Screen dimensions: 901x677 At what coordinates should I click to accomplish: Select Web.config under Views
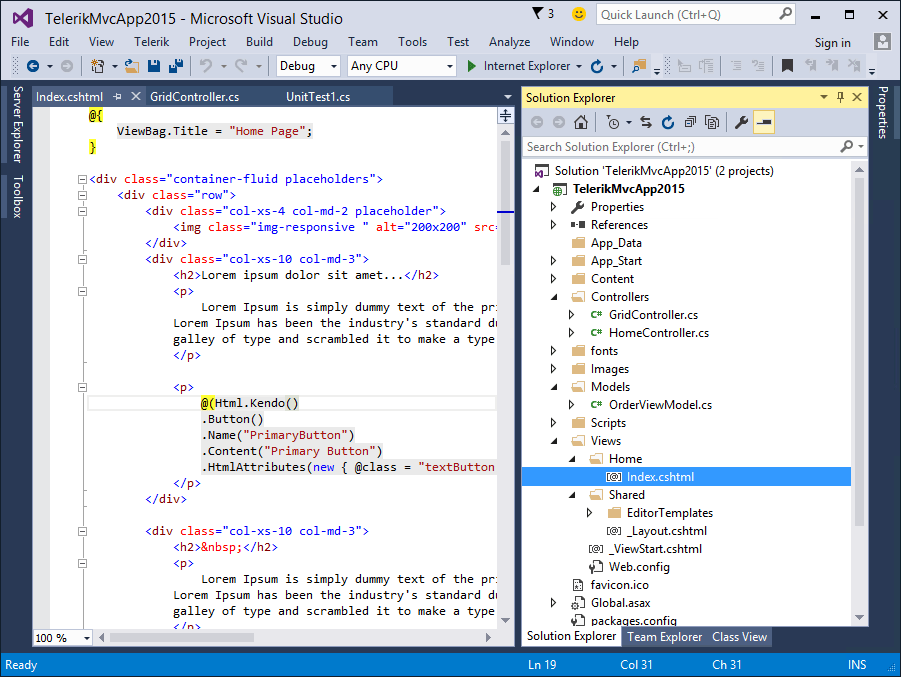[639, 567]
